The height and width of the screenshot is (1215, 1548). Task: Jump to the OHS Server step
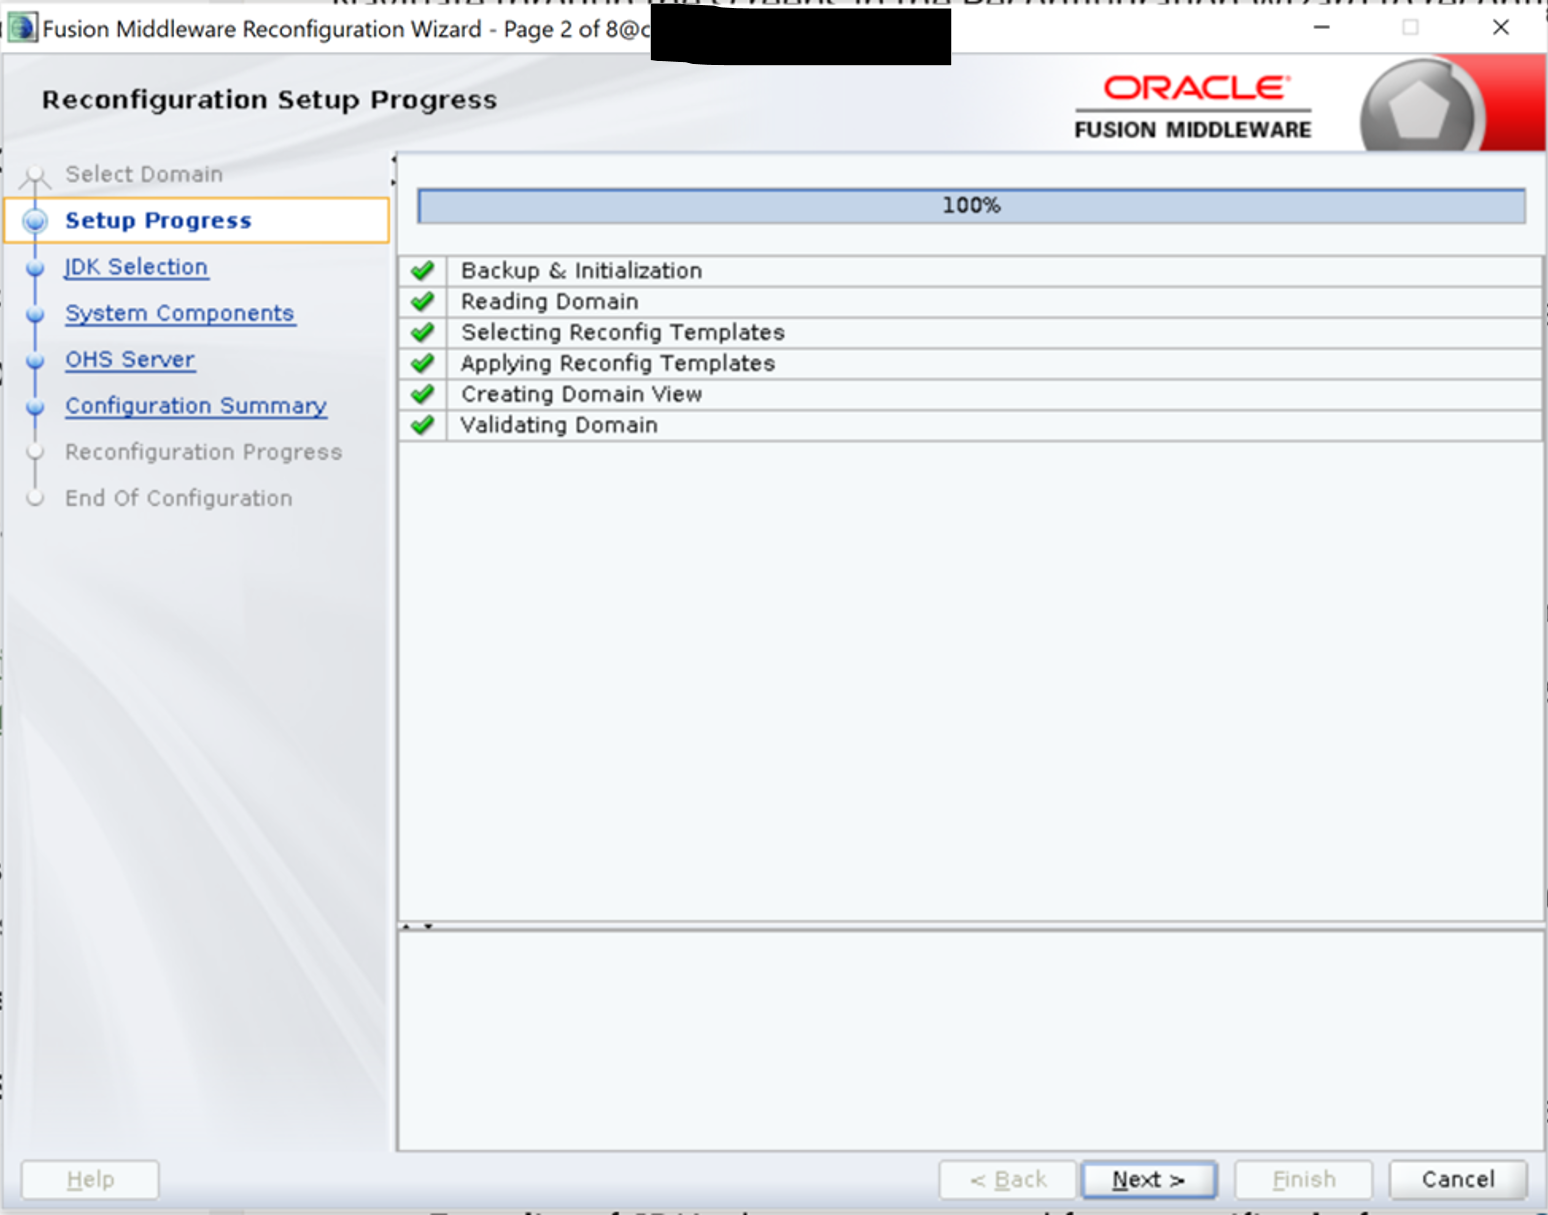pos(130,359)
